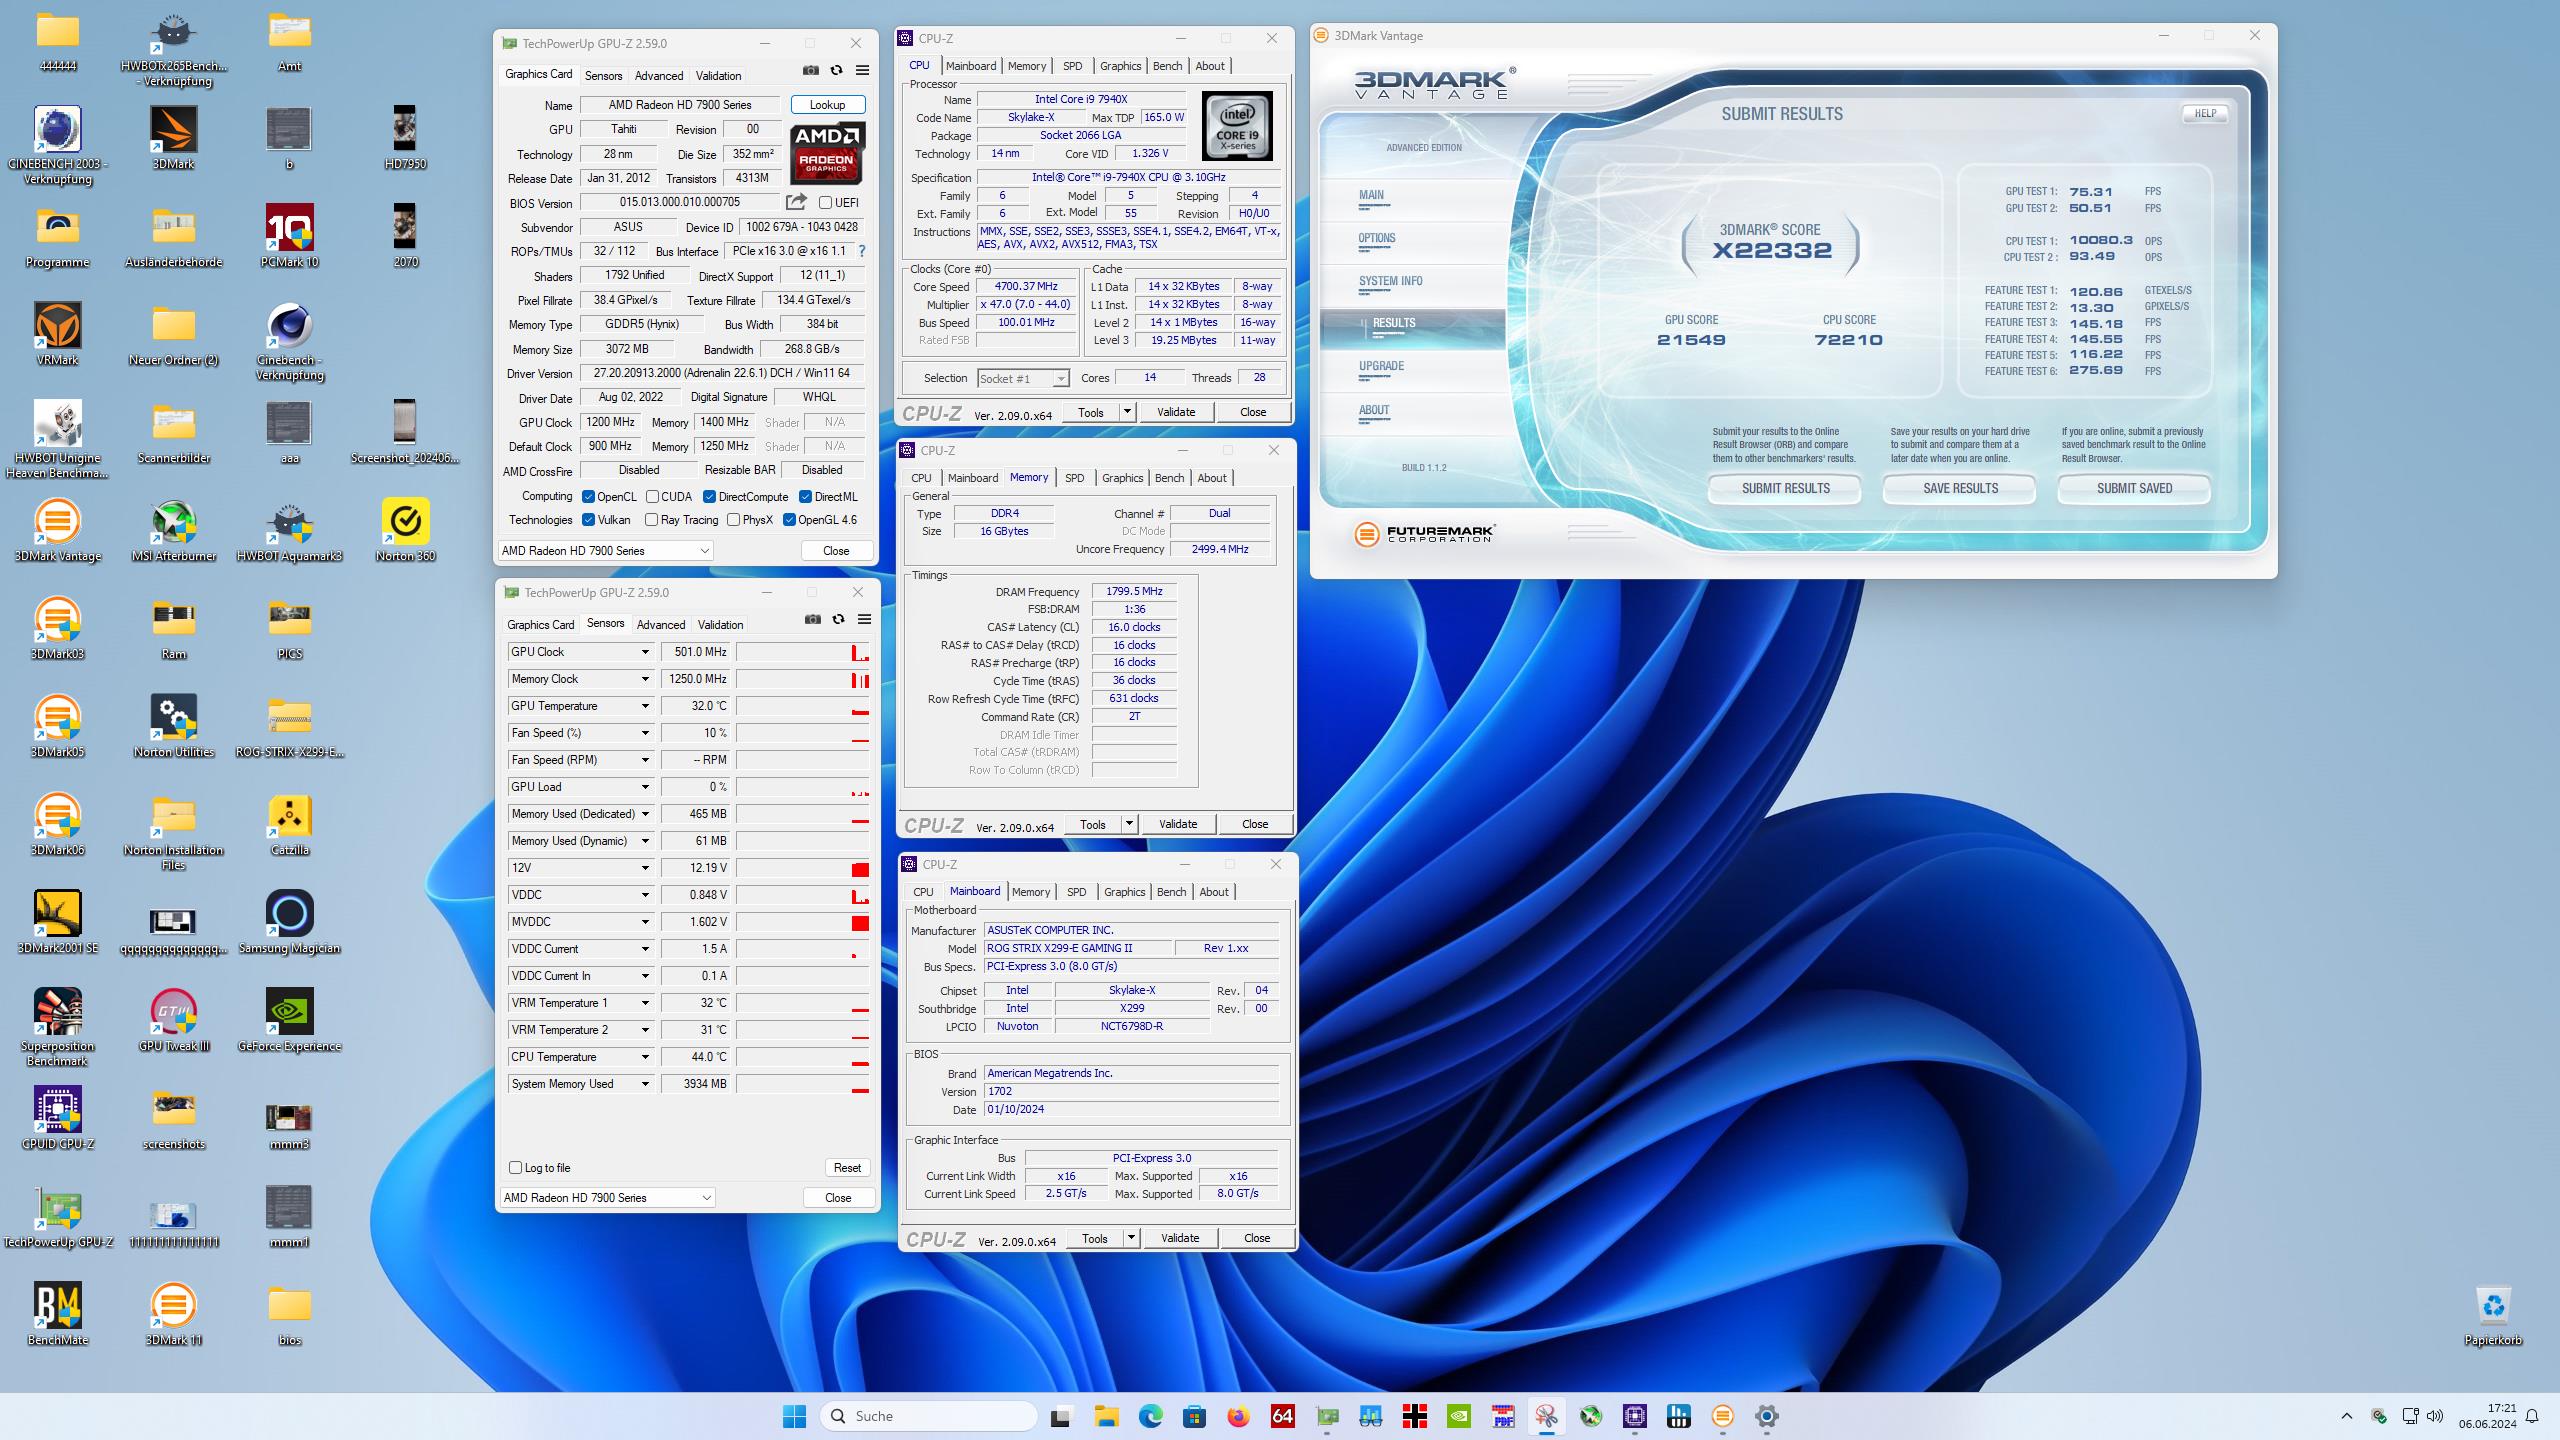This screenshot has width=2560, height=1440.
Task: Click camera icon in GPU-Z Sensors window
Action: pyautogui.click(x=813, y=620)
